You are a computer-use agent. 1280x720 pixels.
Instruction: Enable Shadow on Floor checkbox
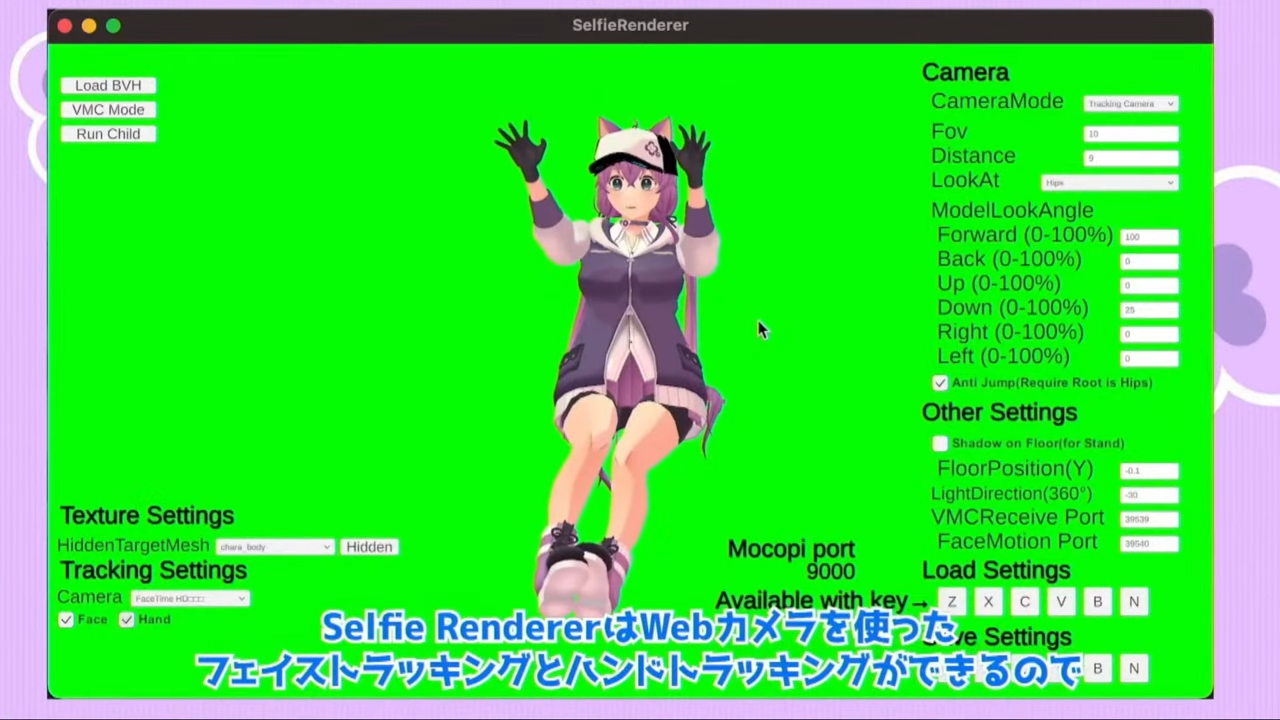click(940, 443)
